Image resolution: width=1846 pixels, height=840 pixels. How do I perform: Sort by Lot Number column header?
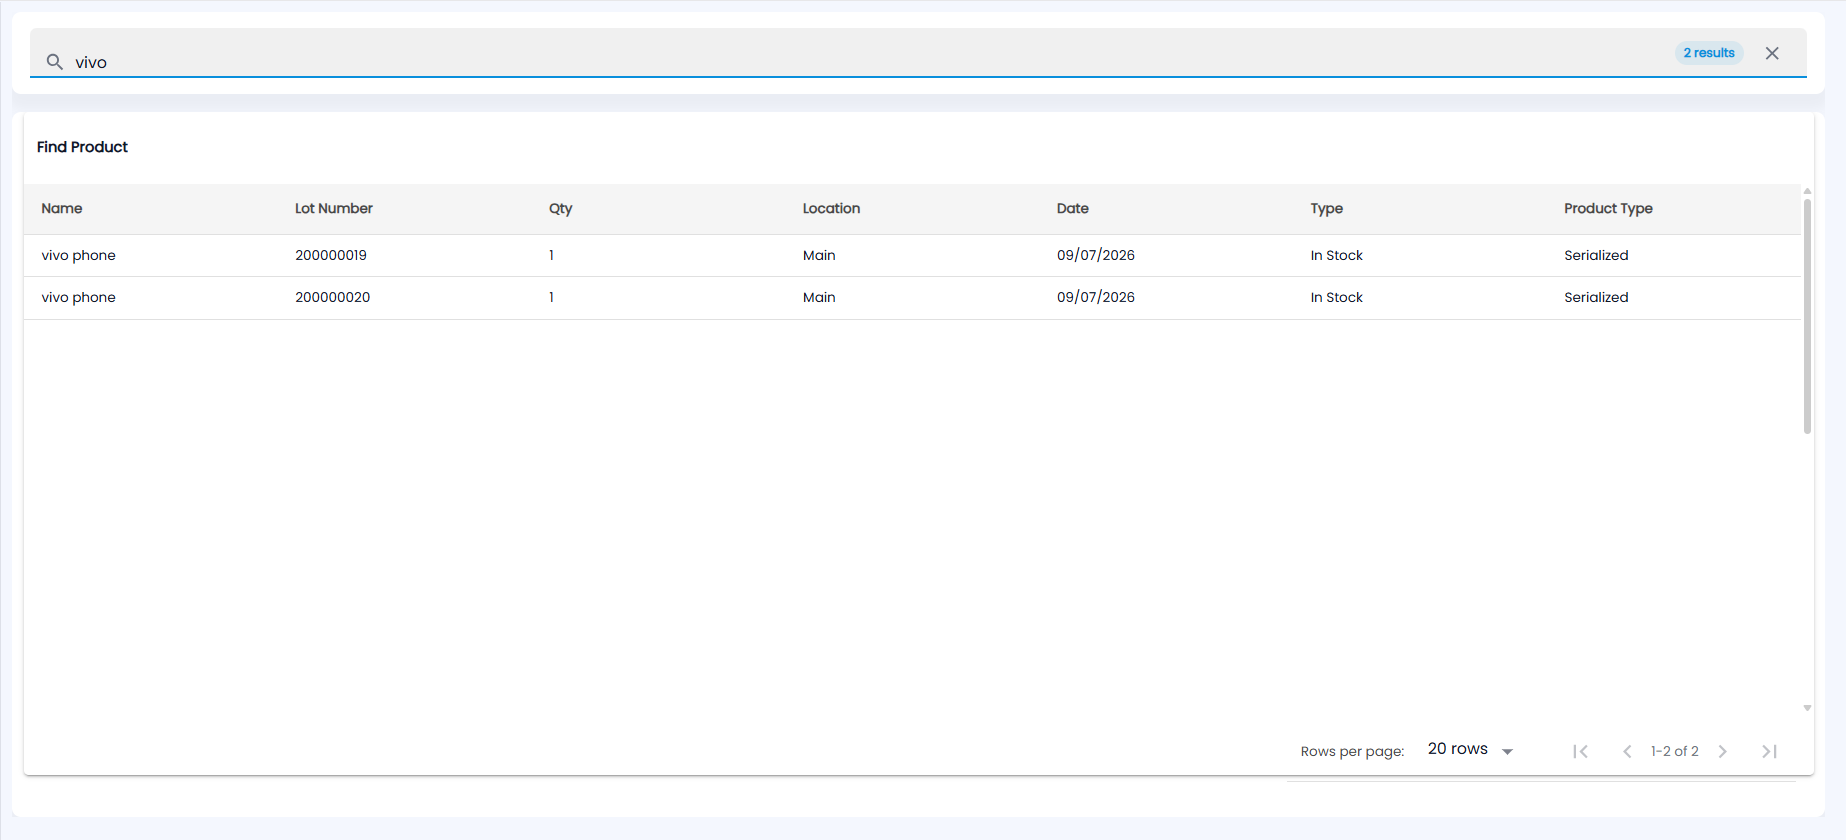pos(334,208)
